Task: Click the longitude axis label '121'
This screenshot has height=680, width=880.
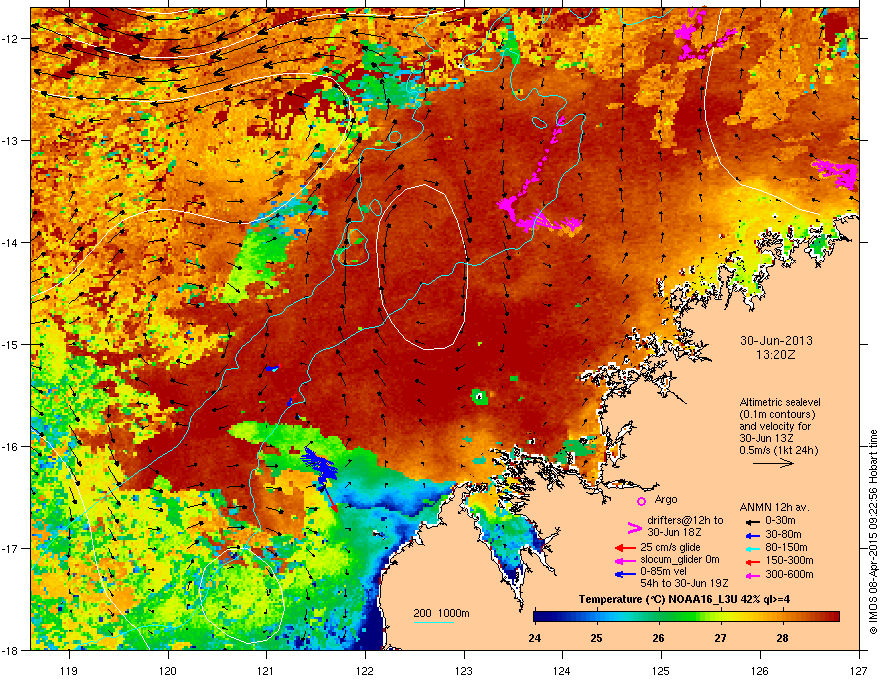Action: pos(266,670)
